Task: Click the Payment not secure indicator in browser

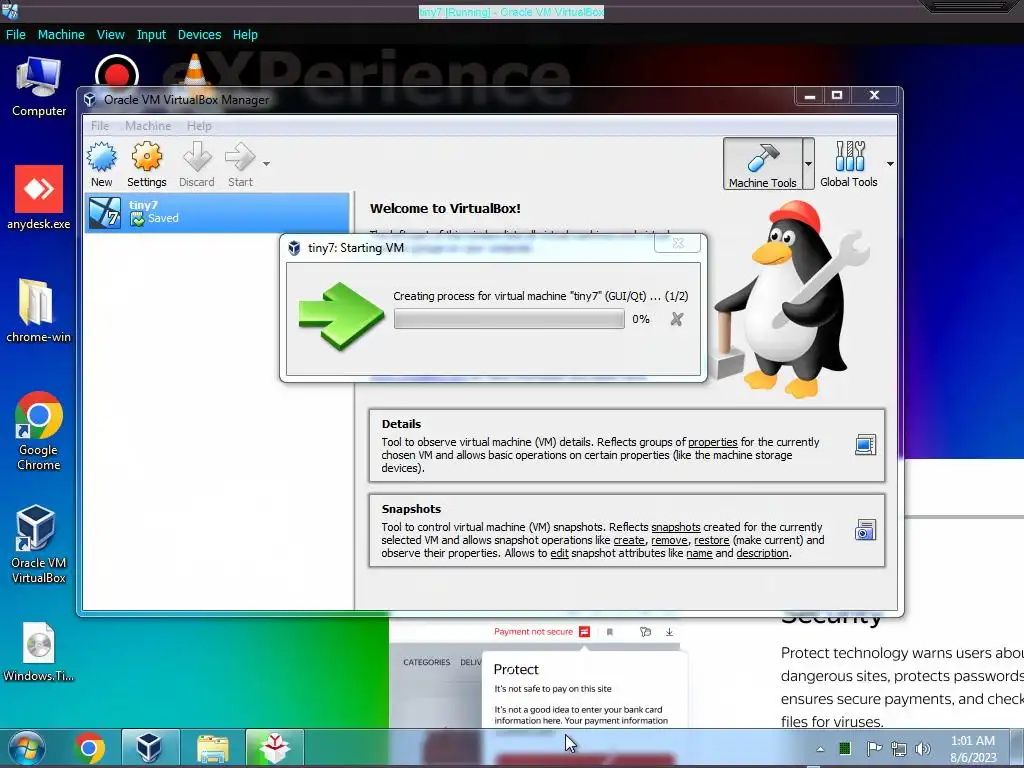Action: tap(541, 632)
